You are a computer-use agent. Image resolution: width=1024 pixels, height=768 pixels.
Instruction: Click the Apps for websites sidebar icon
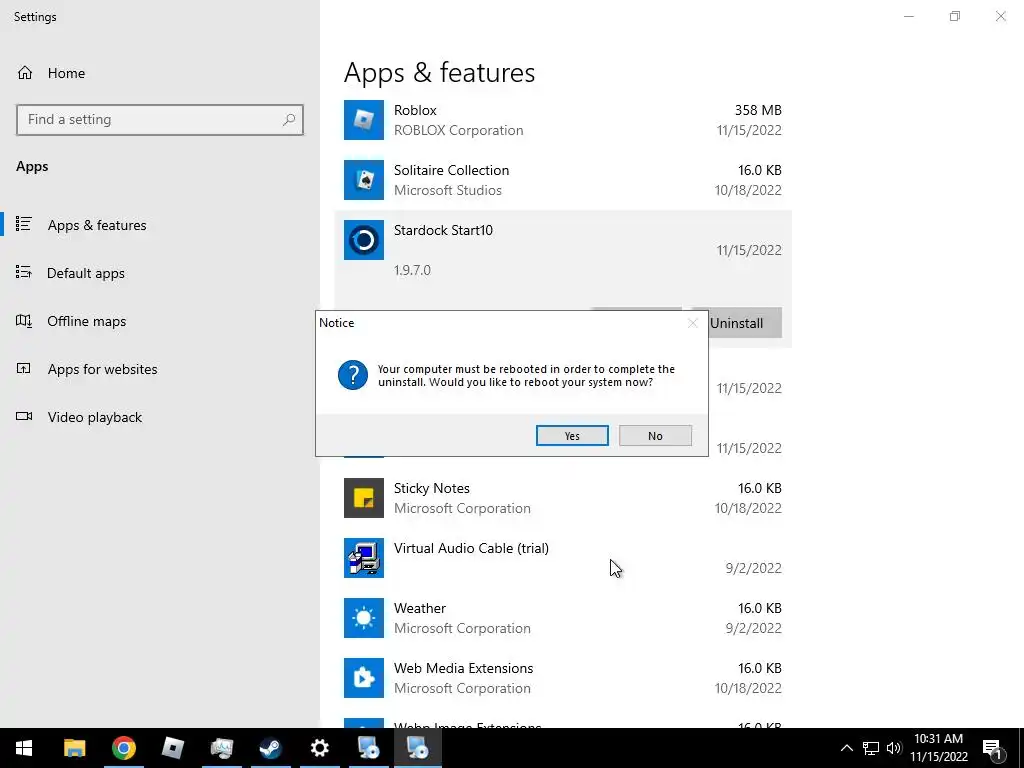tap(24, 368)
